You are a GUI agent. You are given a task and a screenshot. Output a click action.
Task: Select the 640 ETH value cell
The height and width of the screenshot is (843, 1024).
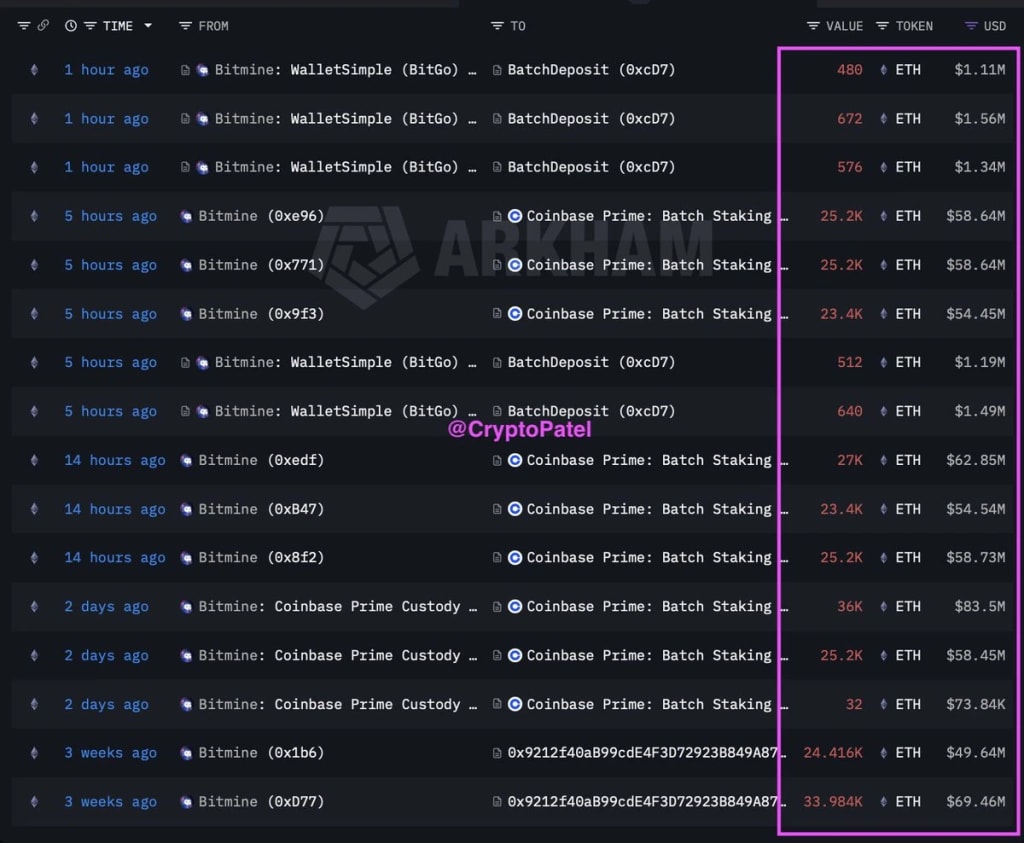(x=850, y=411)
